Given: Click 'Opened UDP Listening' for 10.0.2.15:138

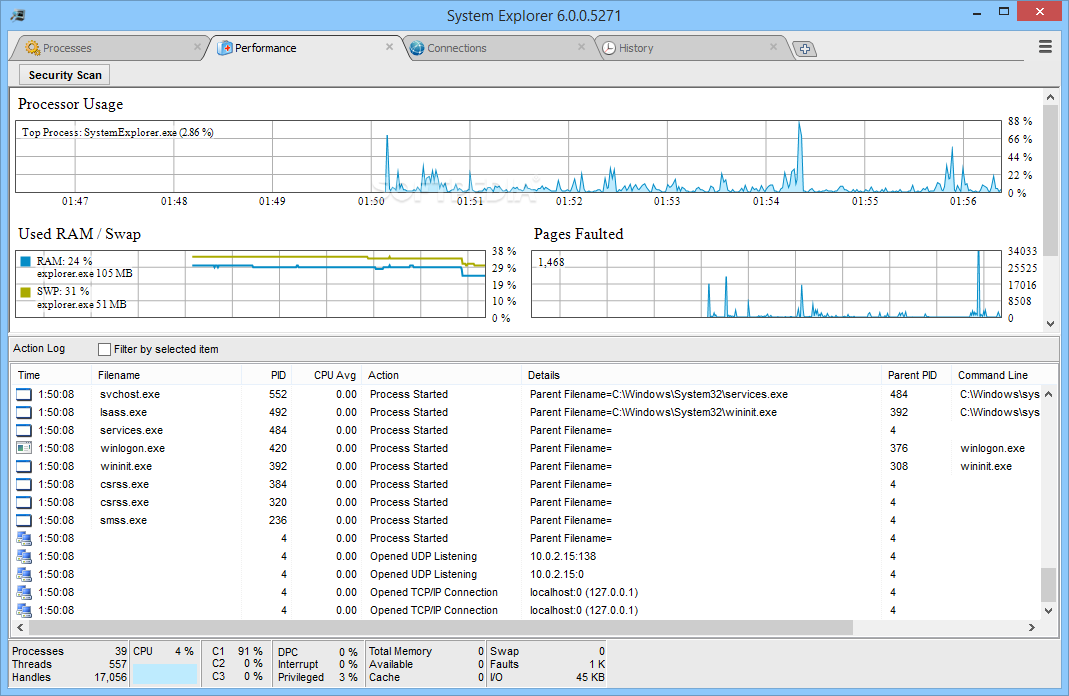Looking at the screenshot, I should click(x=423, y=556).
